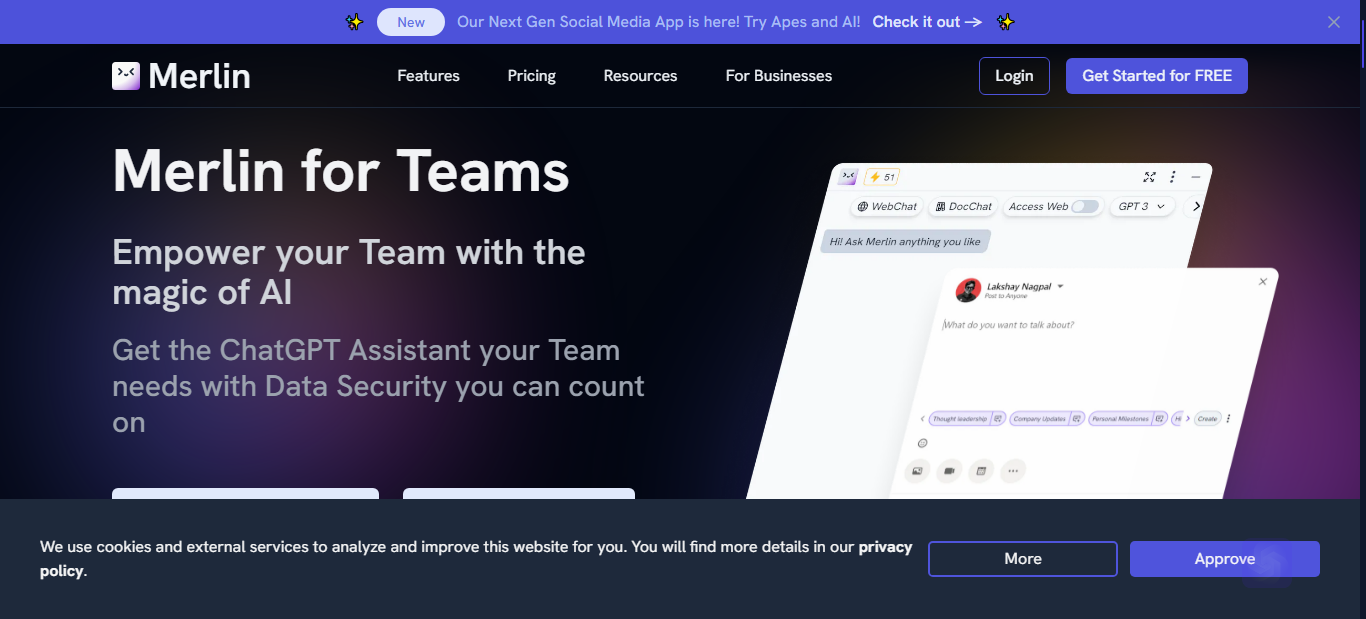1366x619 pixels.
Task: Click Lakshay Nagpal's profile photo
Action: 968,290
